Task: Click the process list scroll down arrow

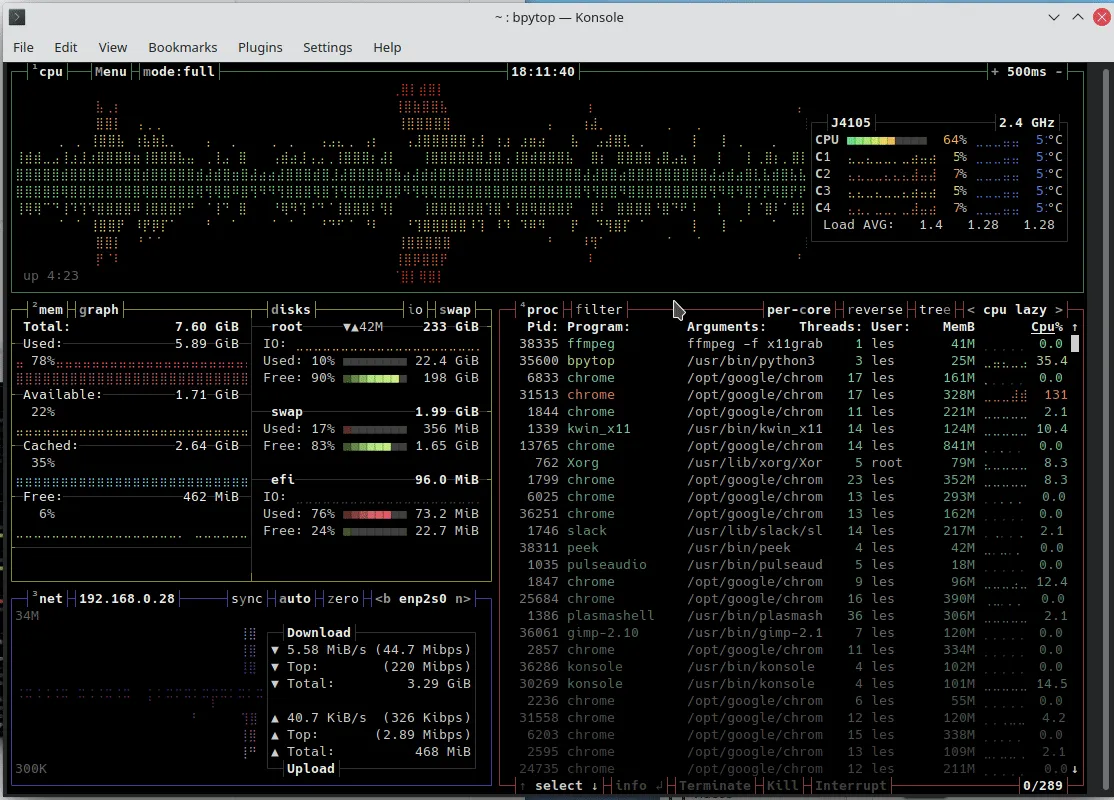Action: 1074,769
